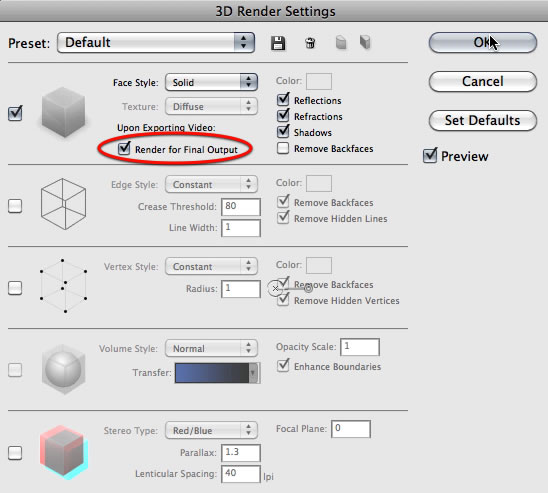Click the Set Defaults button
The height and width of the screenshot is (493, 548).
click(483, 121)
